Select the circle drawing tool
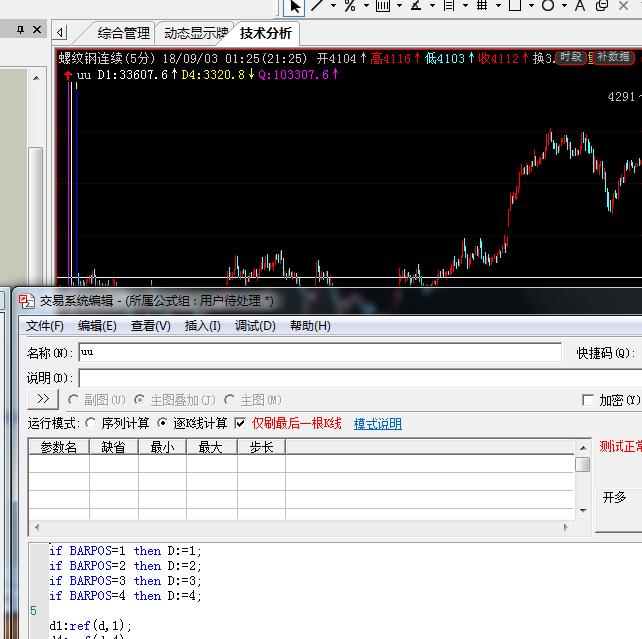The image size is (642, 639). pos(548,5)
